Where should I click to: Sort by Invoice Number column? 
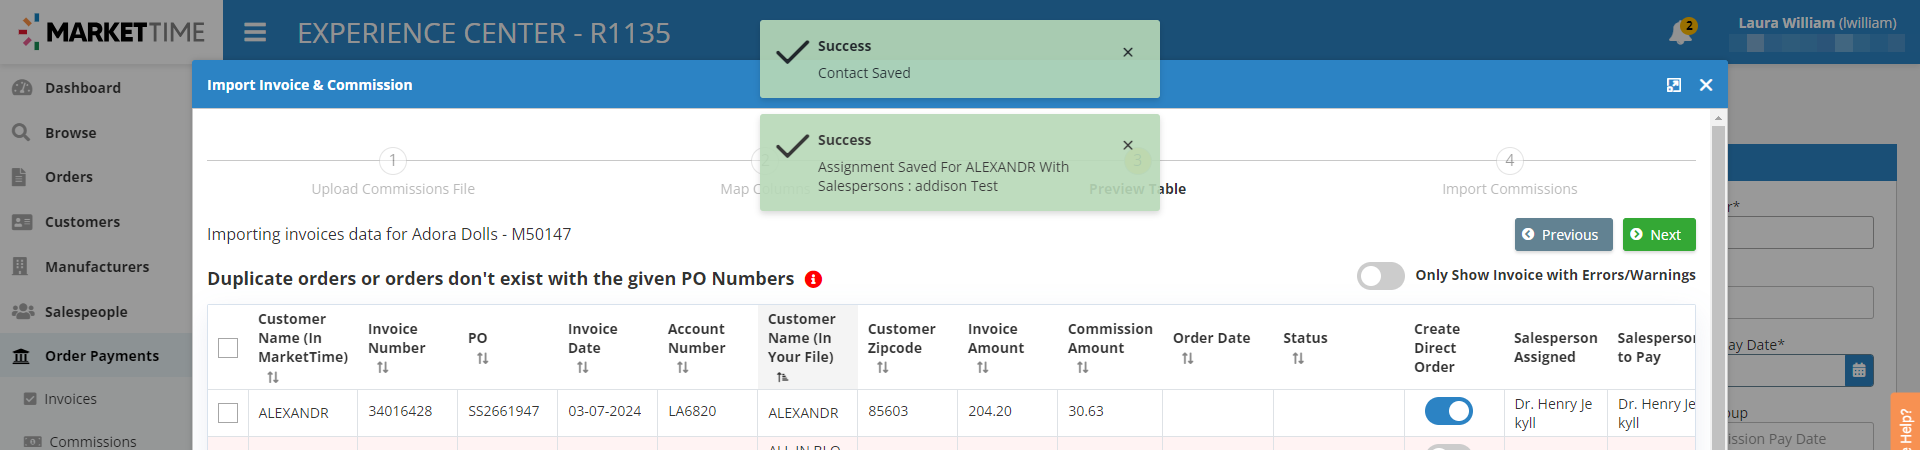[383, 368]
